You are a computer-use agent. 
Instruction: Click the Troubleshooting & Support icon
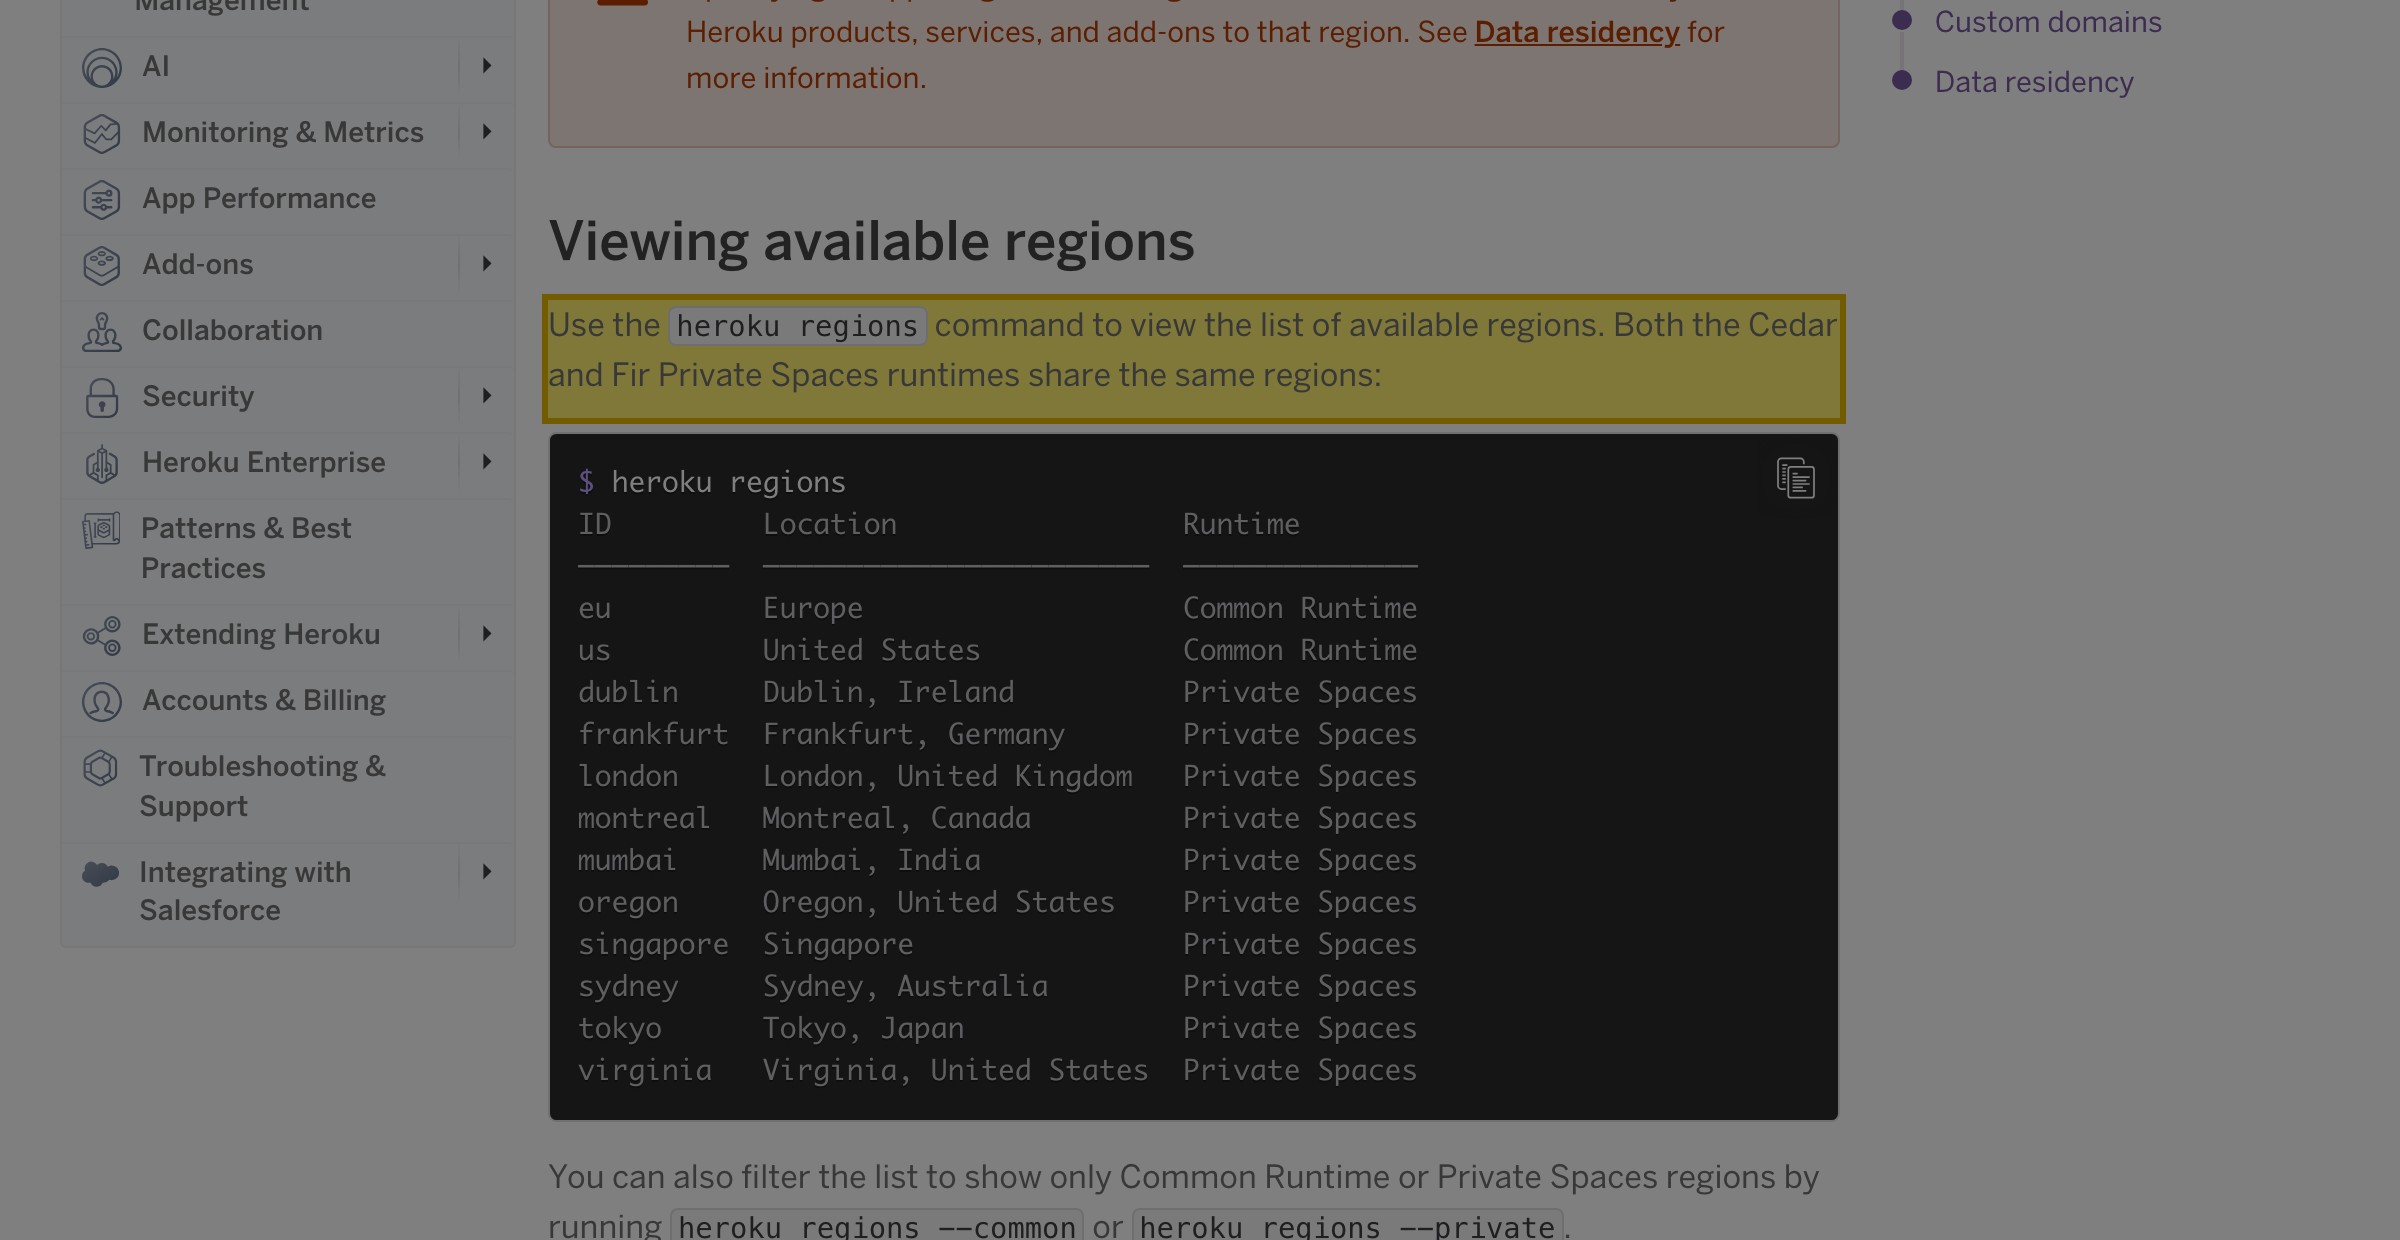[100, 767]
